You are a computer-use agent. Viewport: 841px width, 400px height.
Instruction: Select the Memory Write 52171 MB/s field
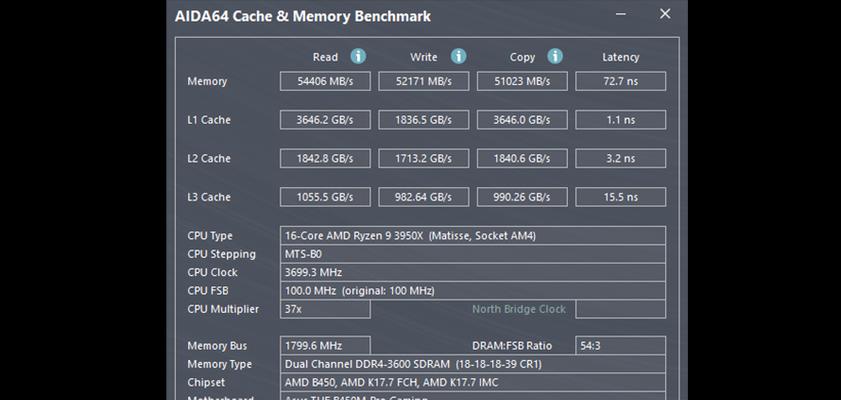(x=424, y=82)
